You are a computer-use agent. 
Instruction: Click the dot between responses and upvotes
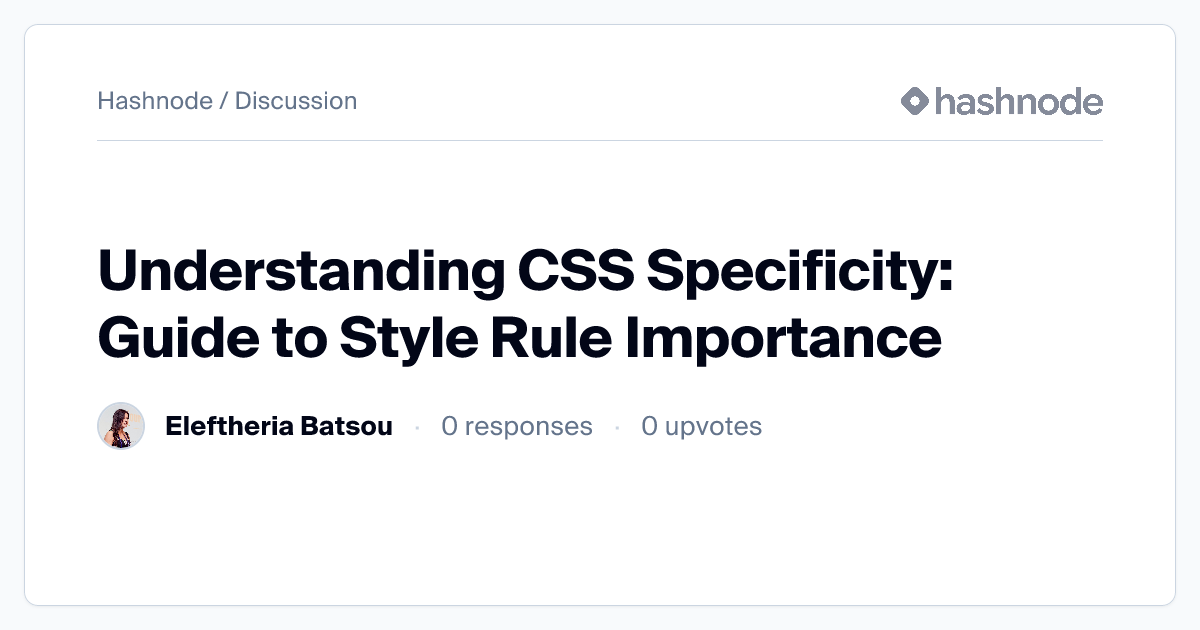click(x=617, y=428)
